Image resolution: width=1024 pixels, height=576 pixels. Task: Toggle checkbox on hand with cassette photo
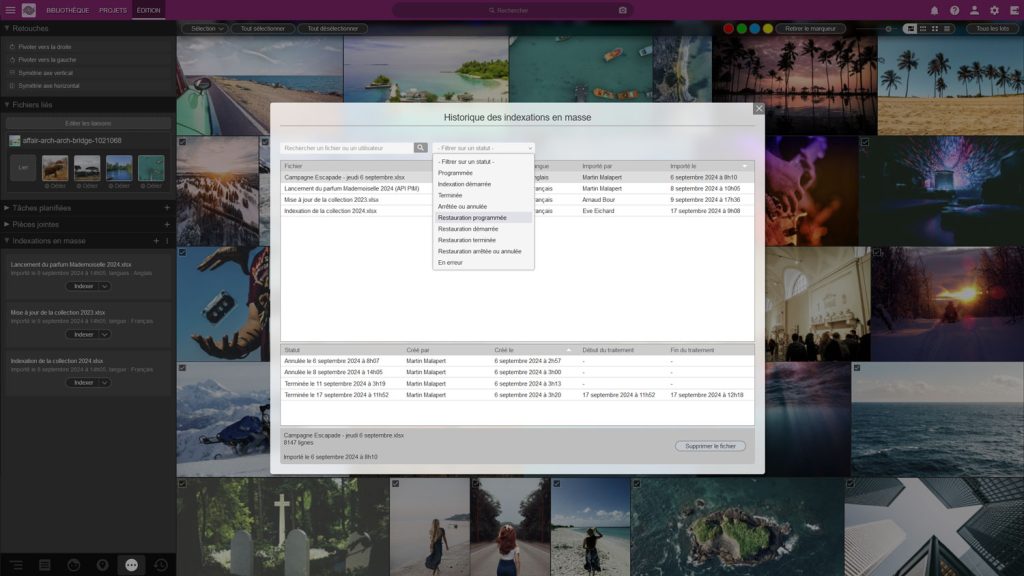[x=183, y=252]
